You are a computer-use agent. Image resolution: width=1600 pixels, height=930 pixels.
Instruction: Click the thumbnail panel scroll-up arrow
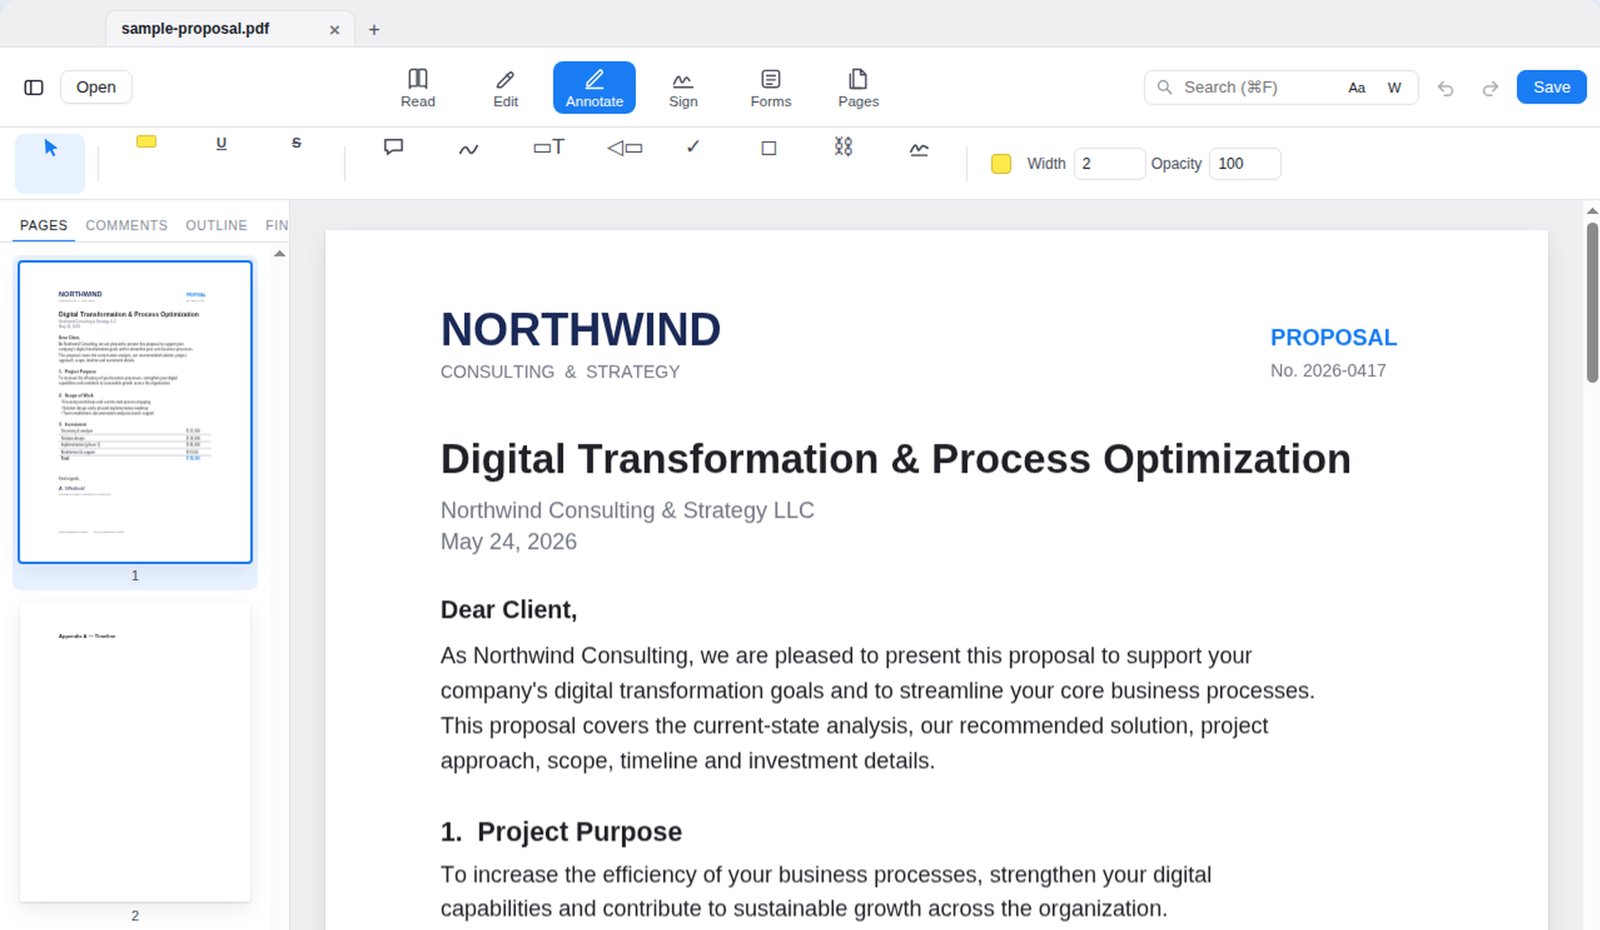click(280, 254)
